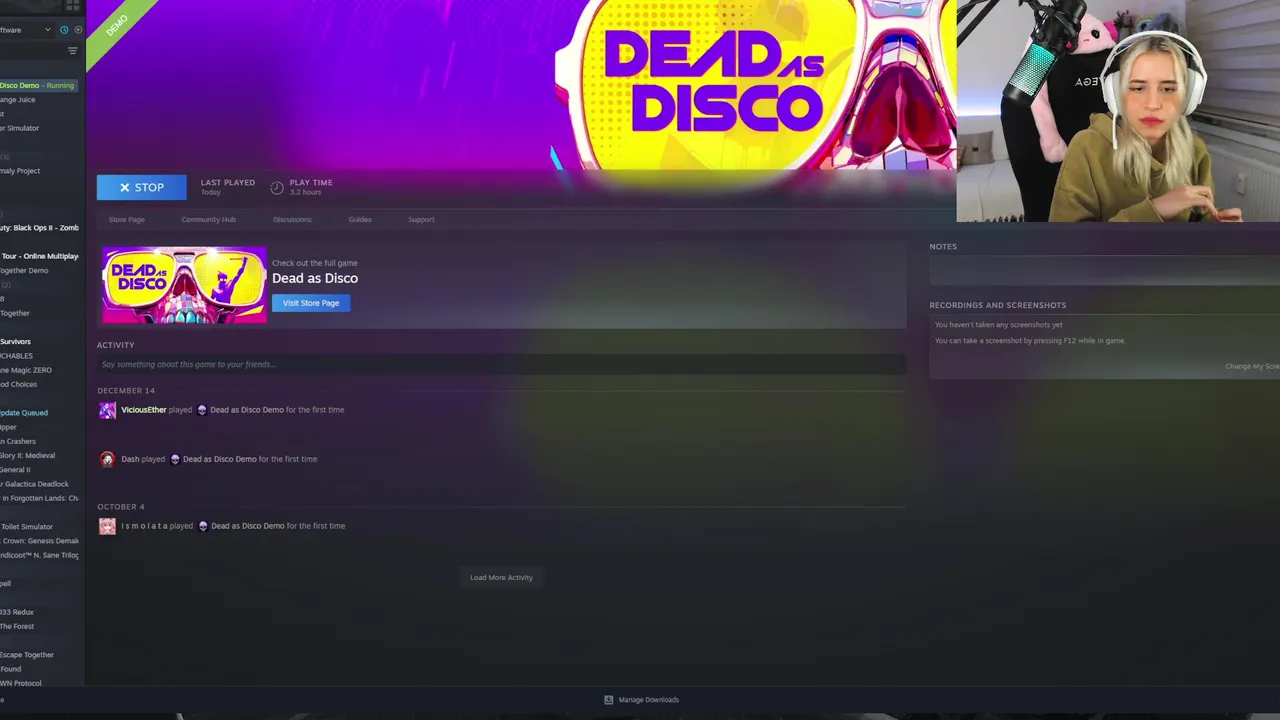The image size is (1280, 720).
Task: Click the Dead as Disco promo thumbnail
Action: [184, 285]
